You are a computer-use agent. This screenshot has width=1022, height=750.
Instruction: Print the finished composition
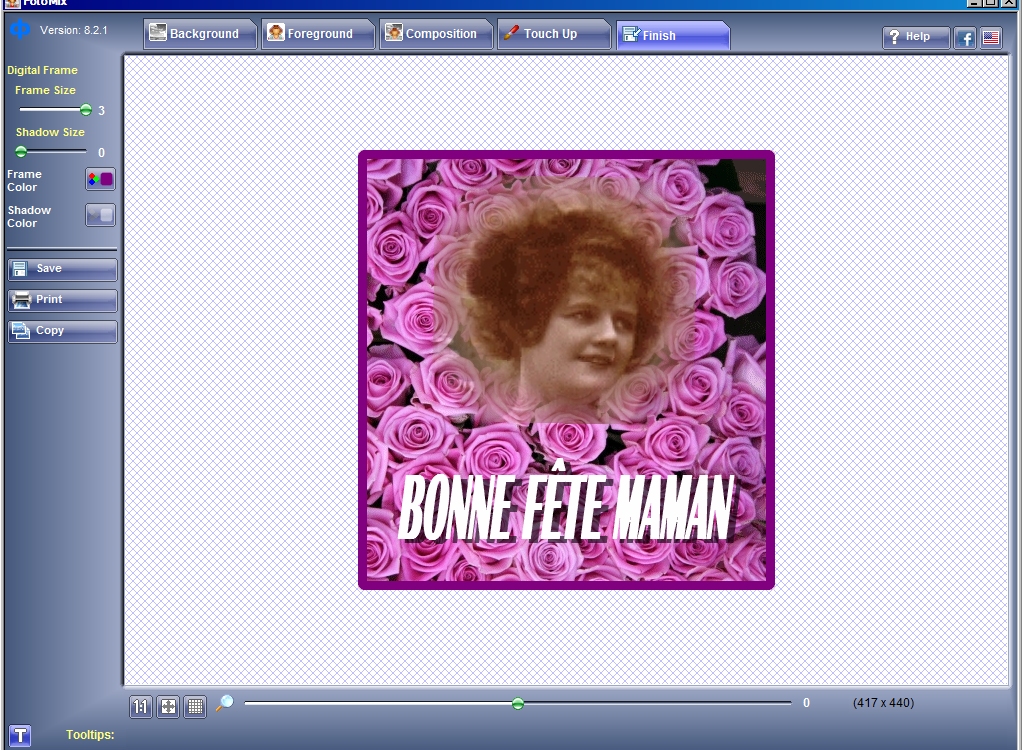coord(63,300)
